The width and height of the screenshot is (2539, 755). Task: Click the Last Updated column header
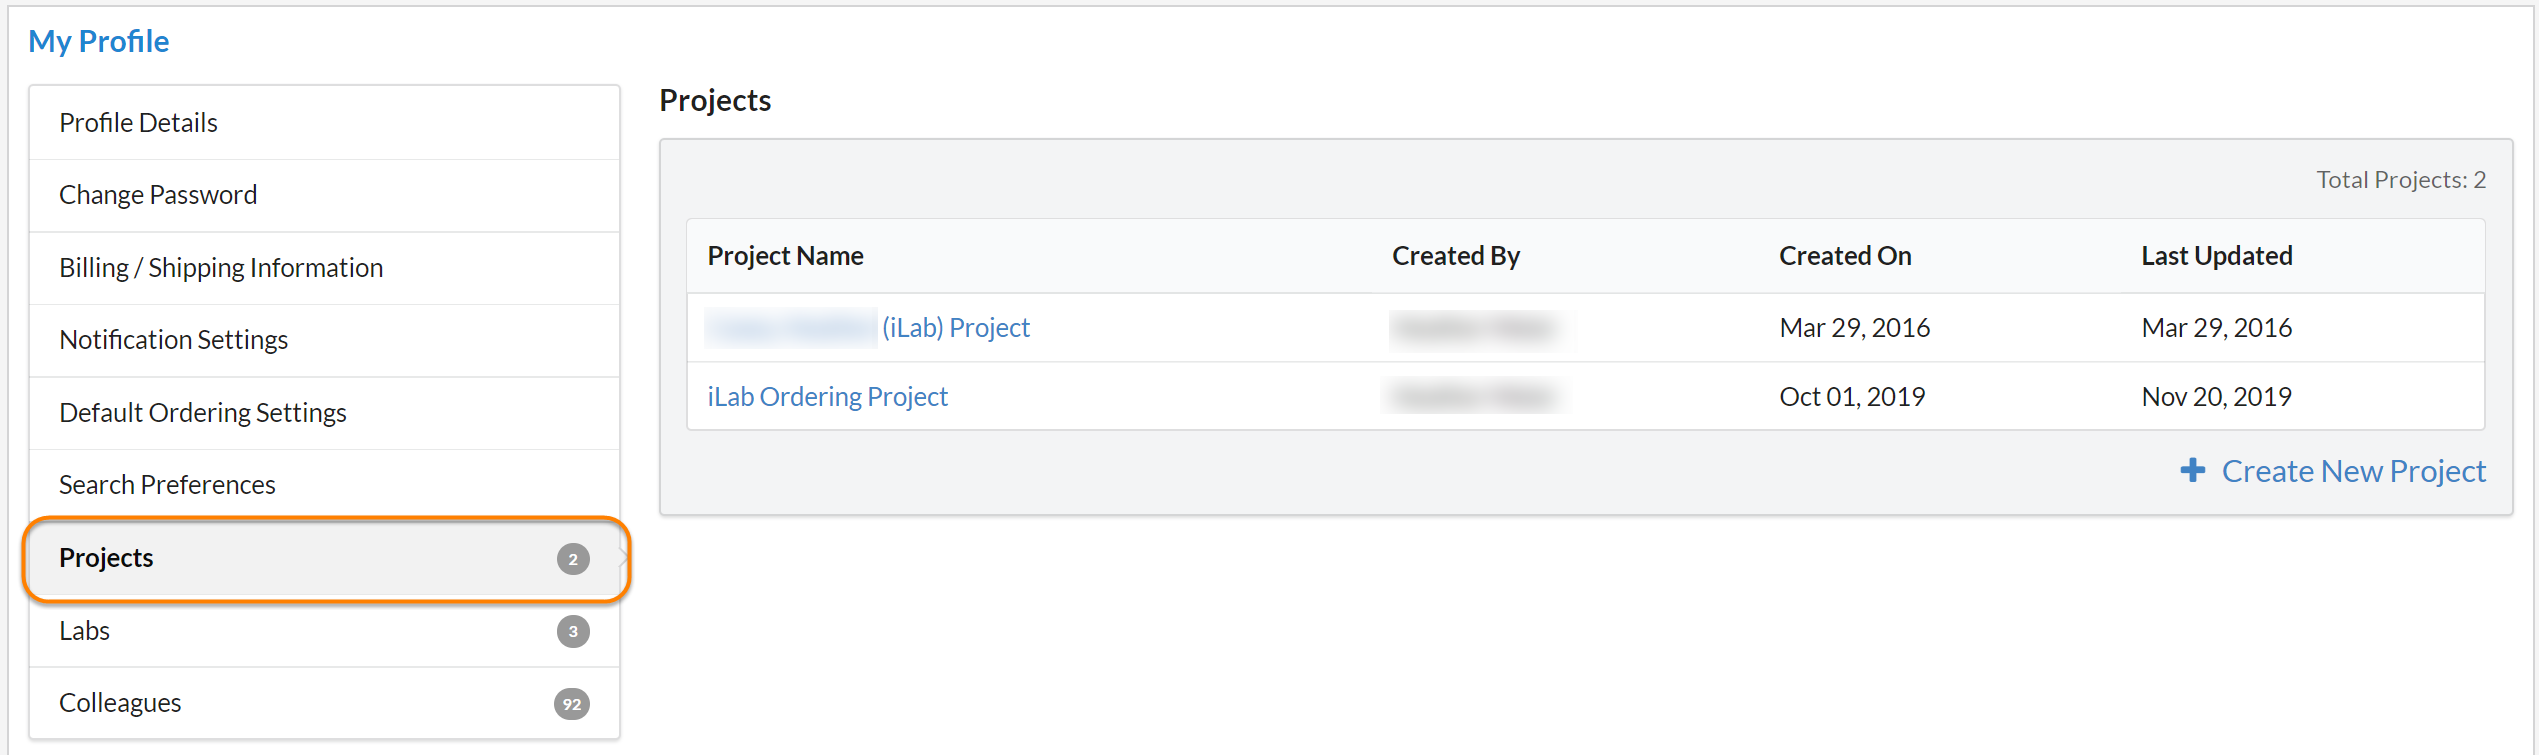coord(2216,256)
